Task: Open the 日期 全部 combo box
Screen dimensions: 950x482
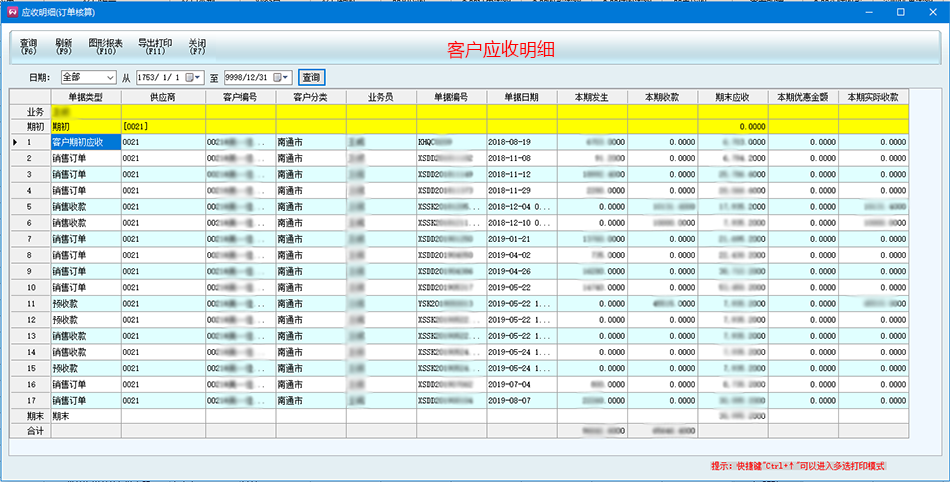Action: [88, 78]
